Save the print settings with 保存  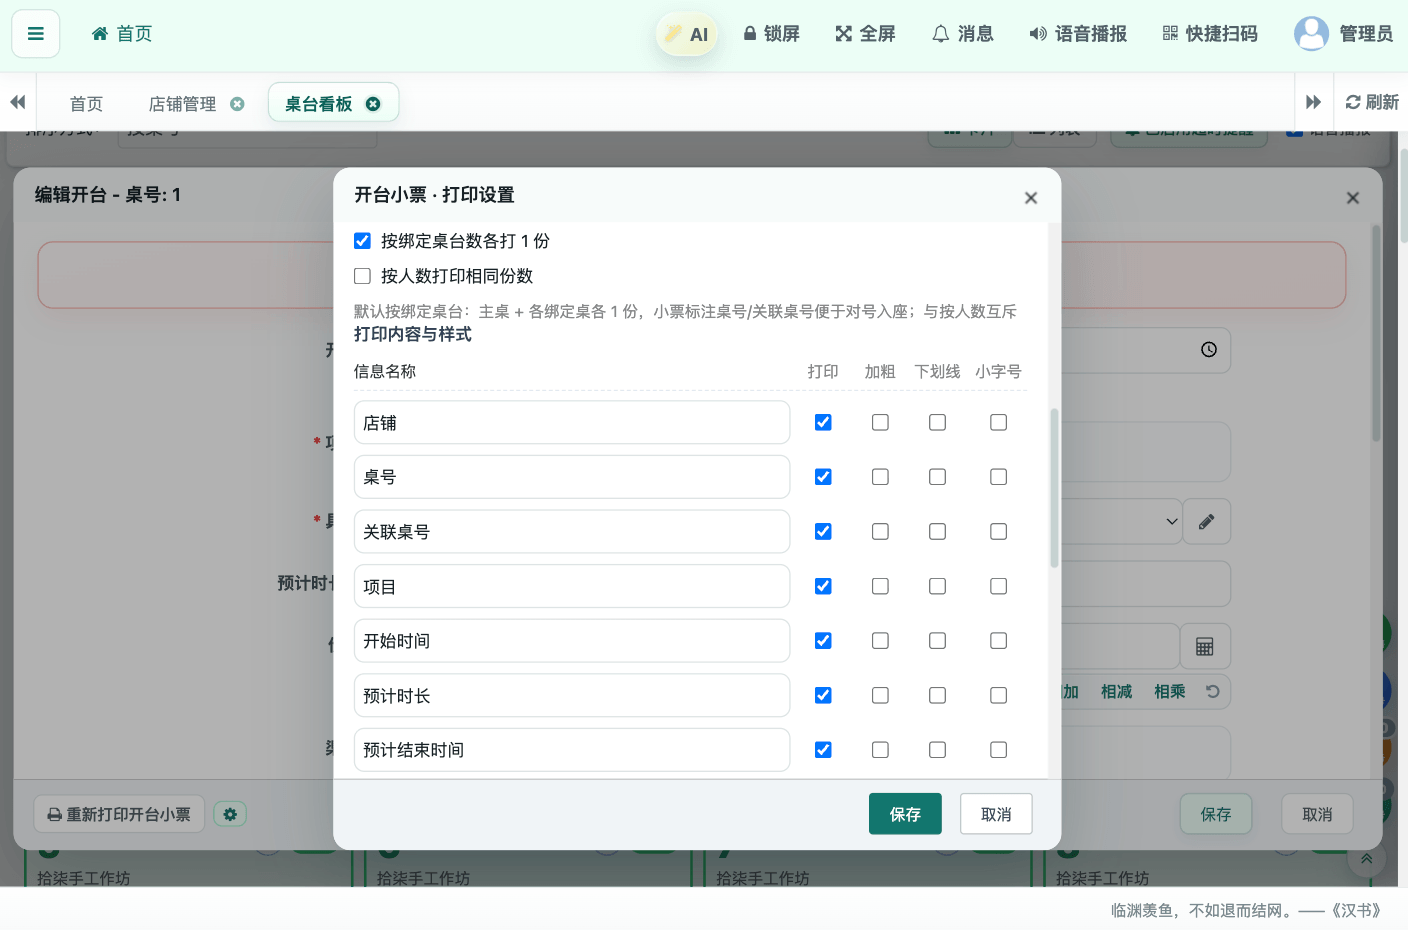(x=905, y=814)
